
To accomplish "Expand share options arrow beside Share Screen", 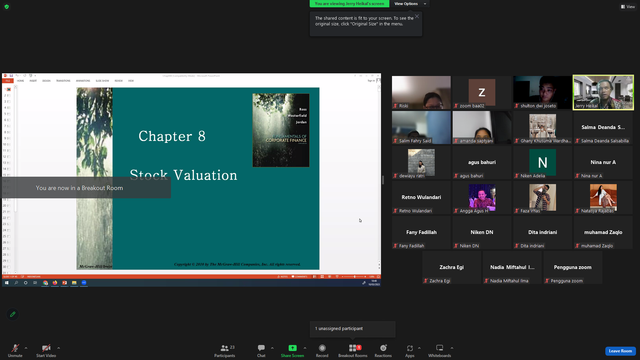I will point(305,348).
